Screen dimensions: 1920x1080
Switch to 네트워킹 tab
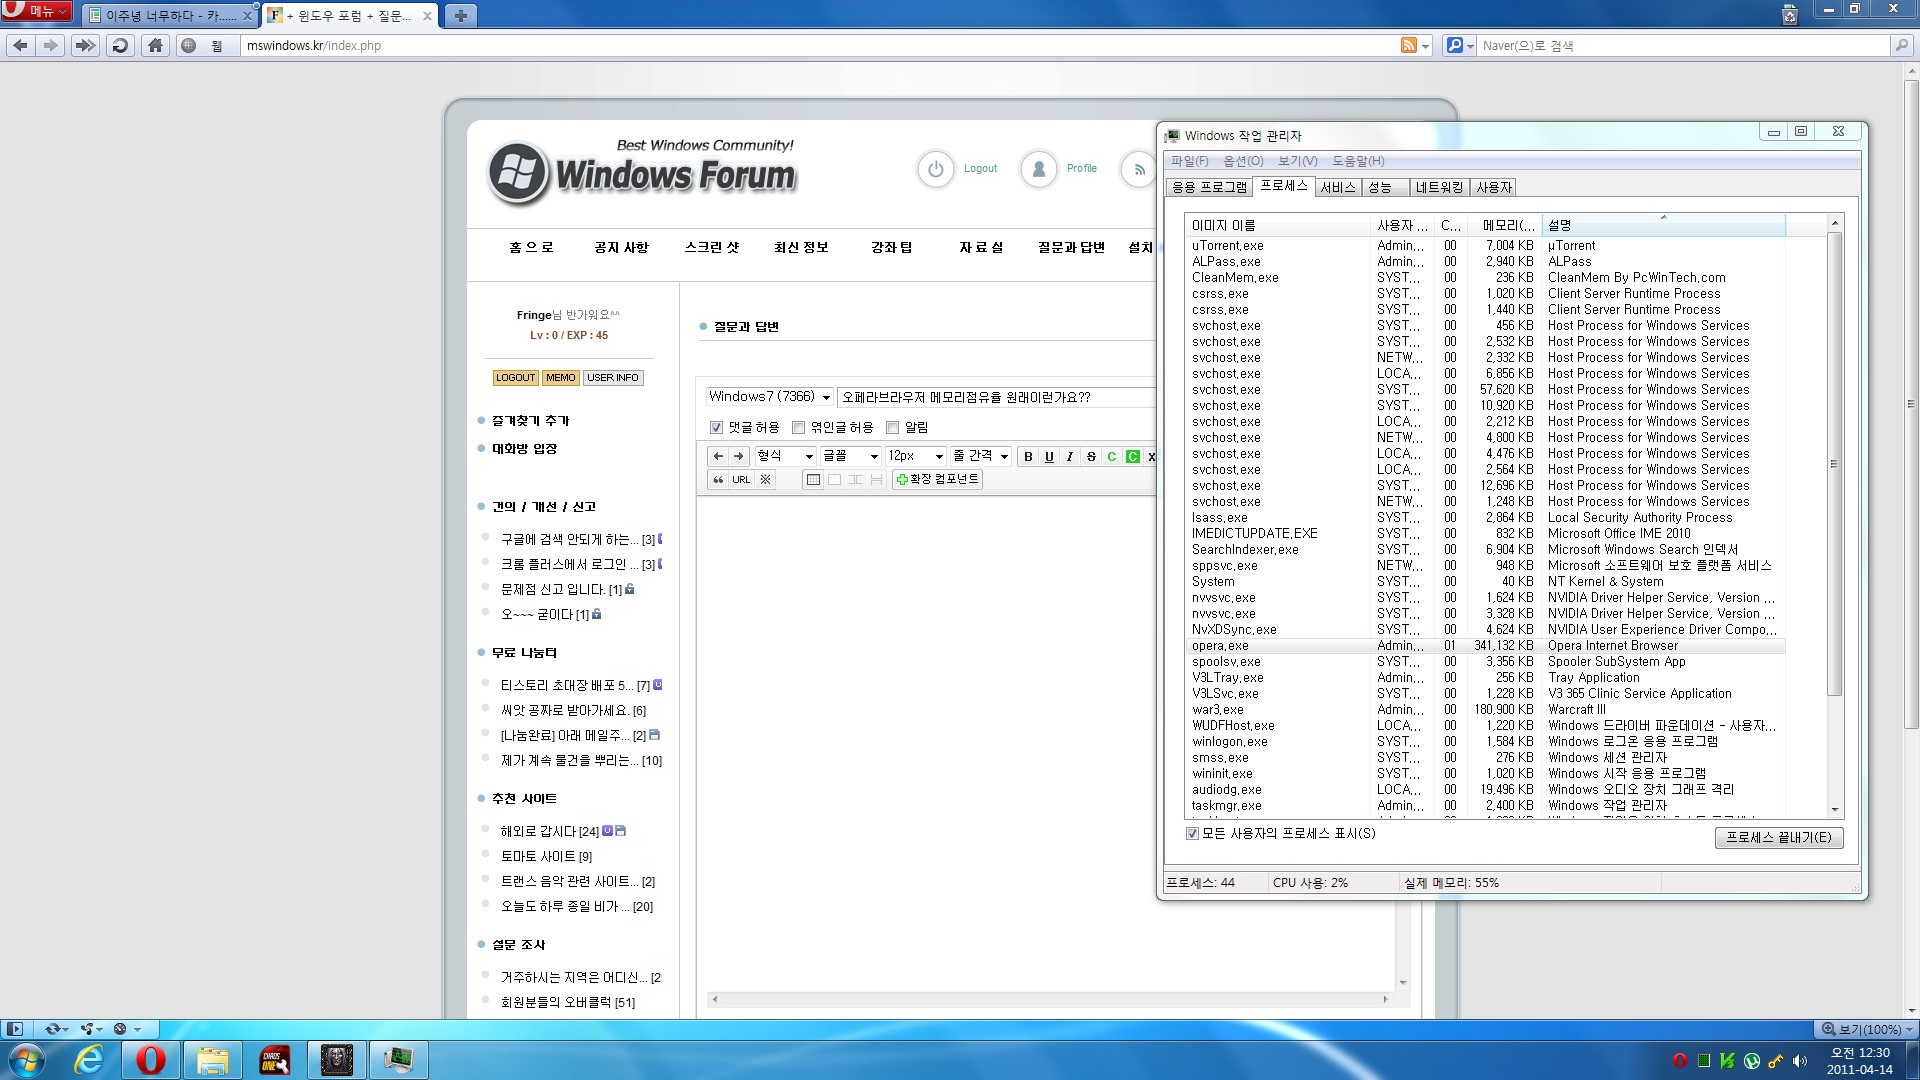click(1439, 187)
